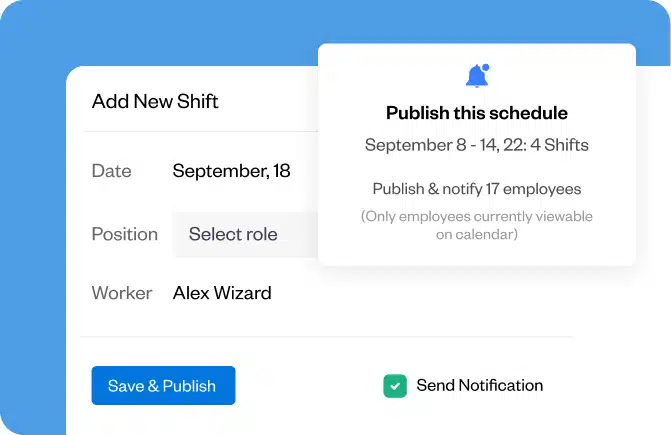Click the Alex Wizard worker field

pos(222,293)
